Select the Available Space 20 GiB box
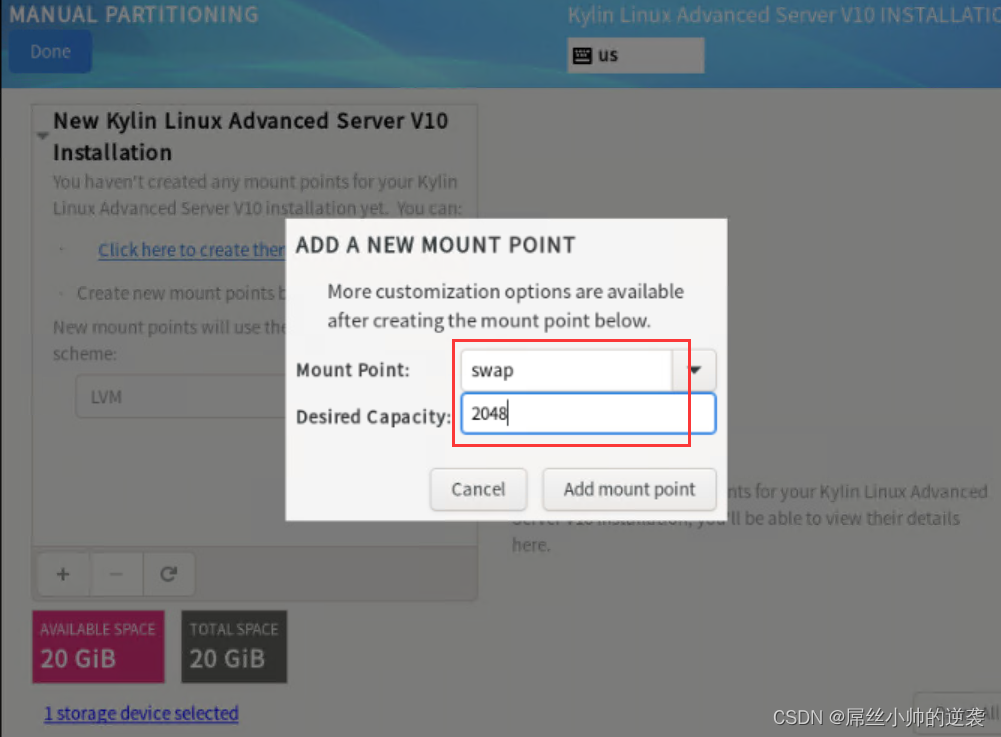This screenshot has width=1001, height=737. coord(98,646)
